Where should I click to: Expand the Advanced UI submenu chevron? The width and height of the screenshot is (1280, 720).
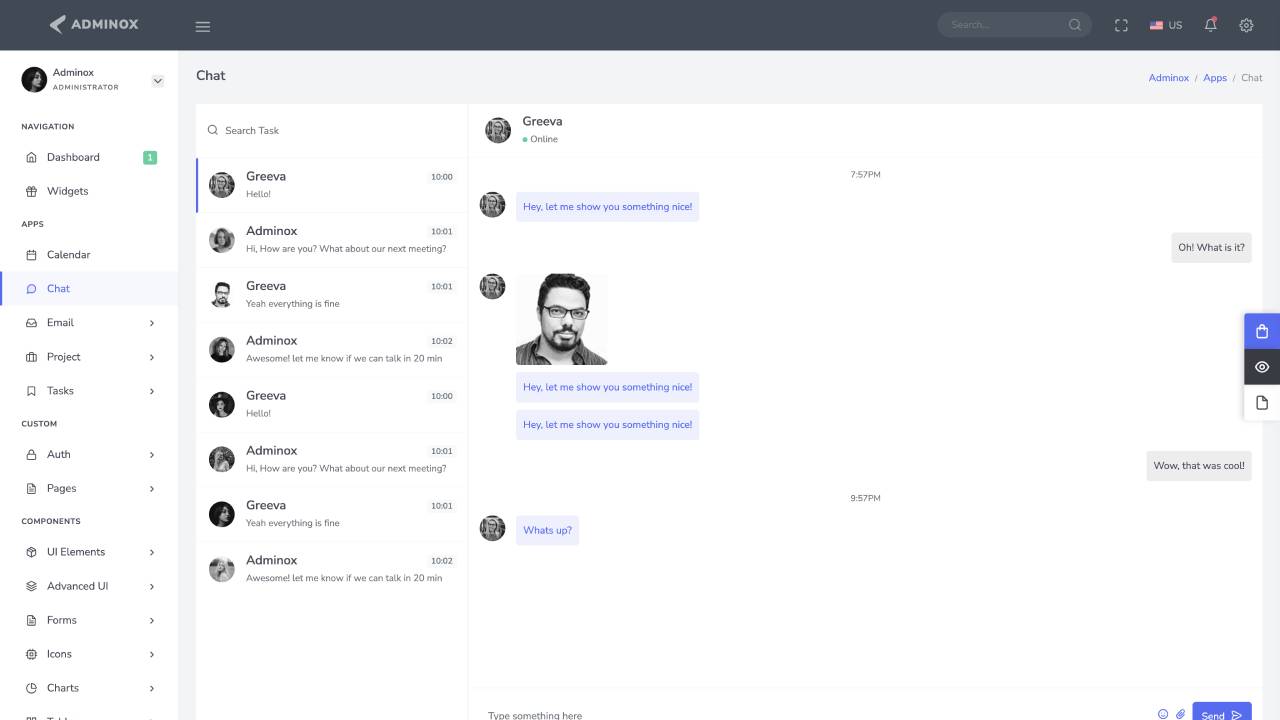pos(152,586)
